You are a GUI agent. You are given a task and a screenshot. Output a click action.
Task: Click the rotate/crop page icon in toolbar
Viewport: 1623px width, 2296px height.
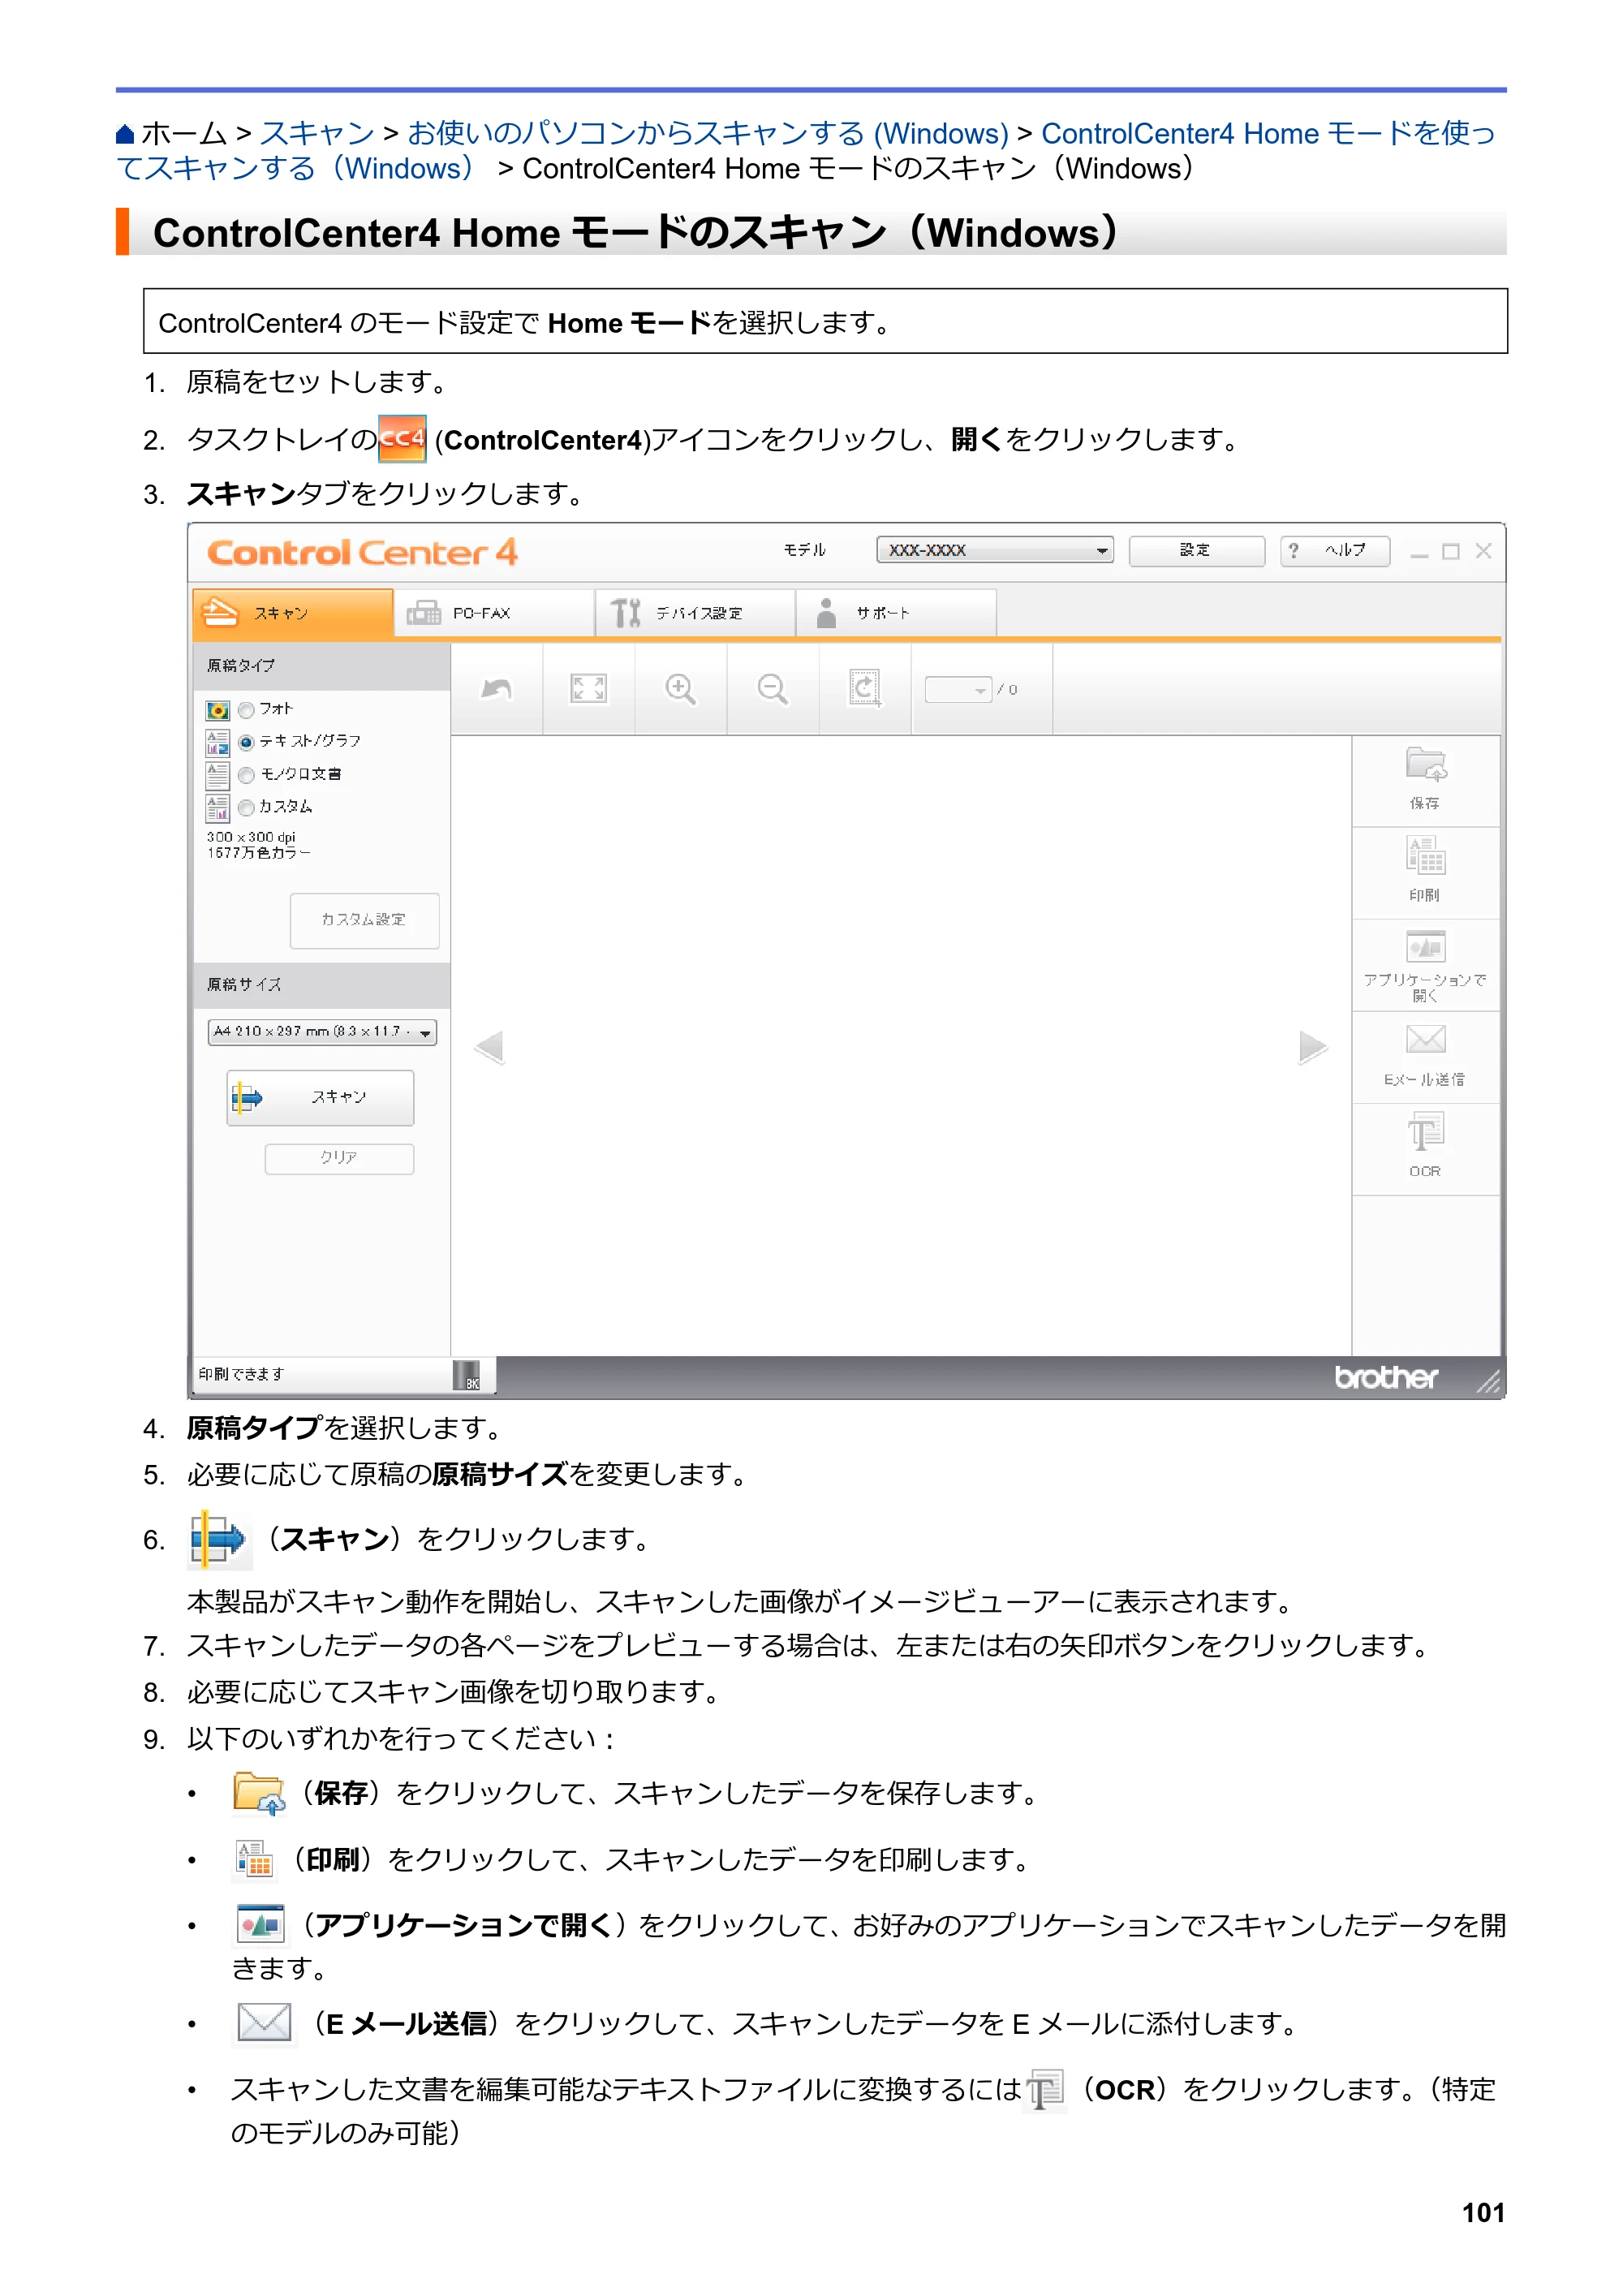click(x=865, y=689)
